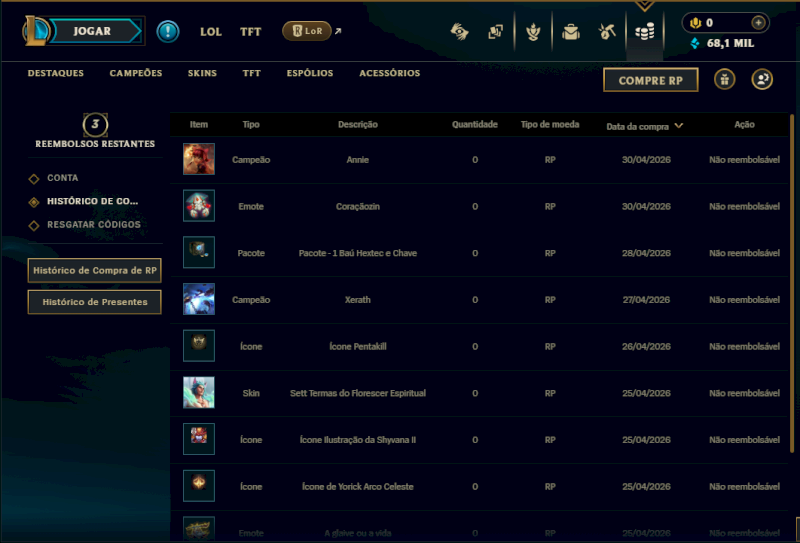800x543 pixels.
Task: Open the Clash icon in top bar
Action: pos(459,32)
